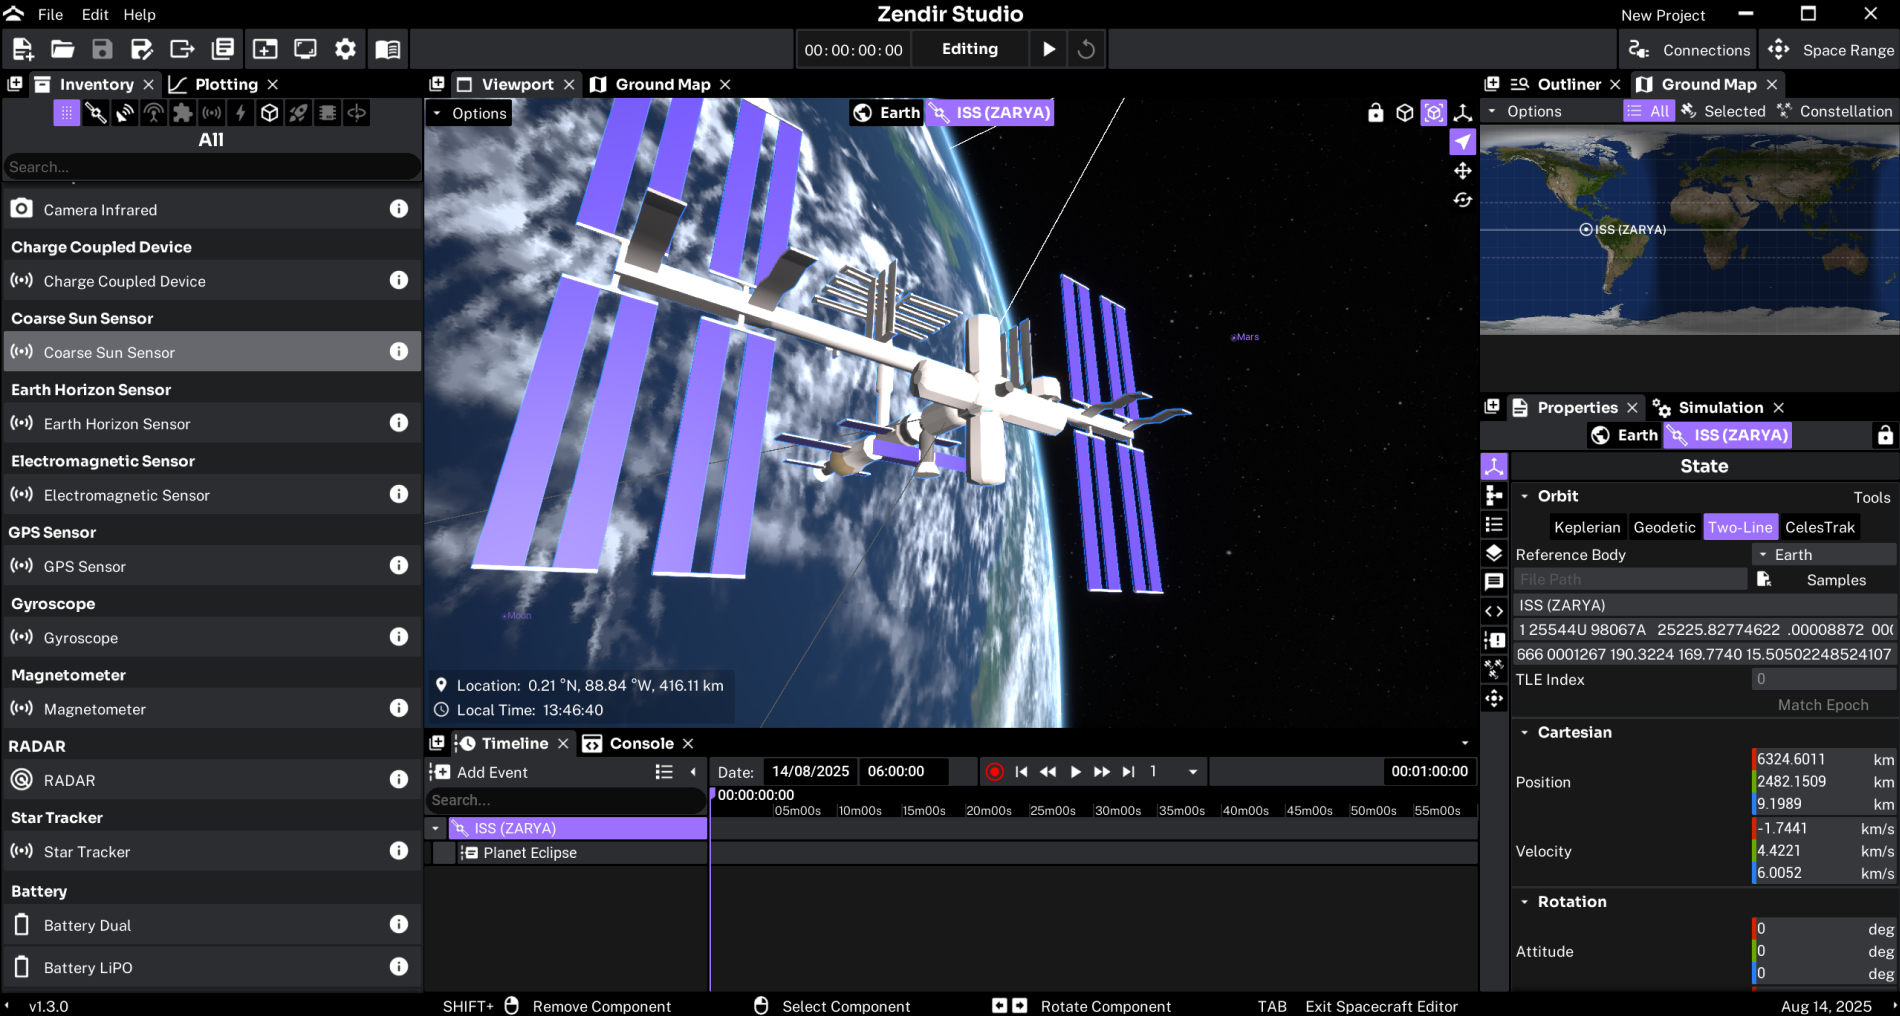Switch the orbit mode to Keplerian

pyautogui.click(x=1586, y=527)
